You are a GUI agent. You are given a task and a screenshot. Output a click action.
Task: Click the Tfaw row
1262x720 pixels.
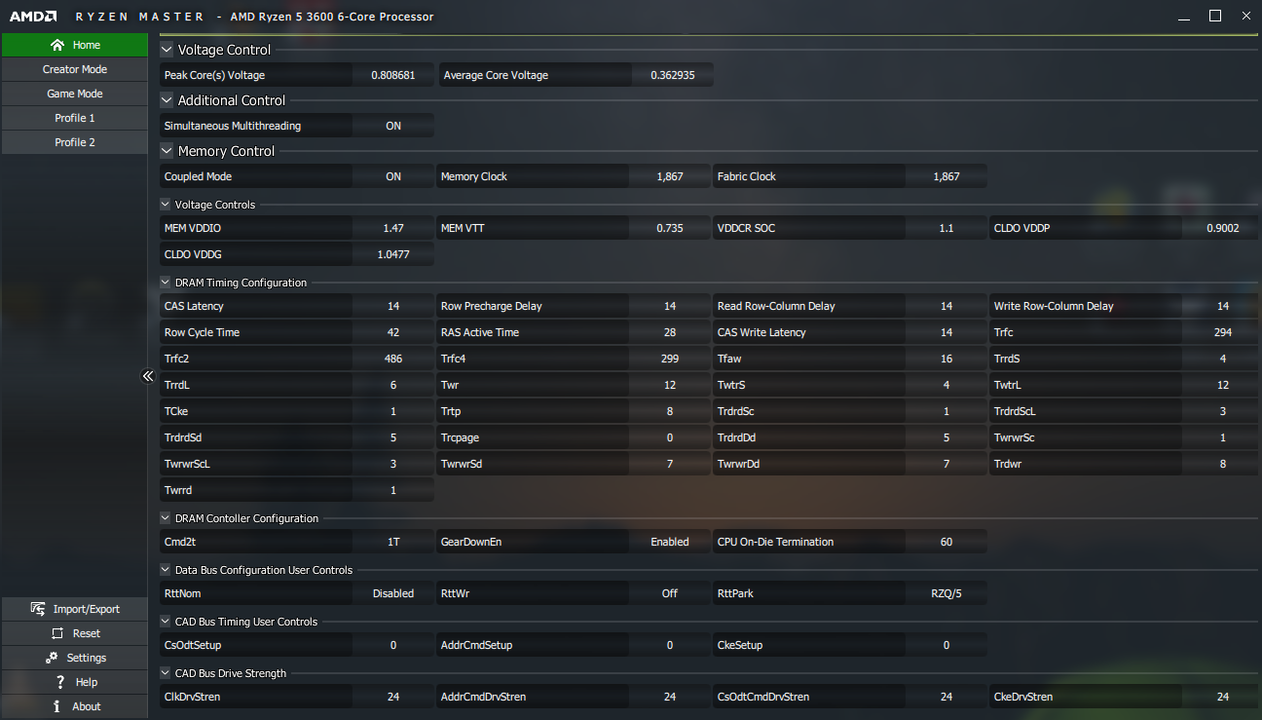point(850,358)
